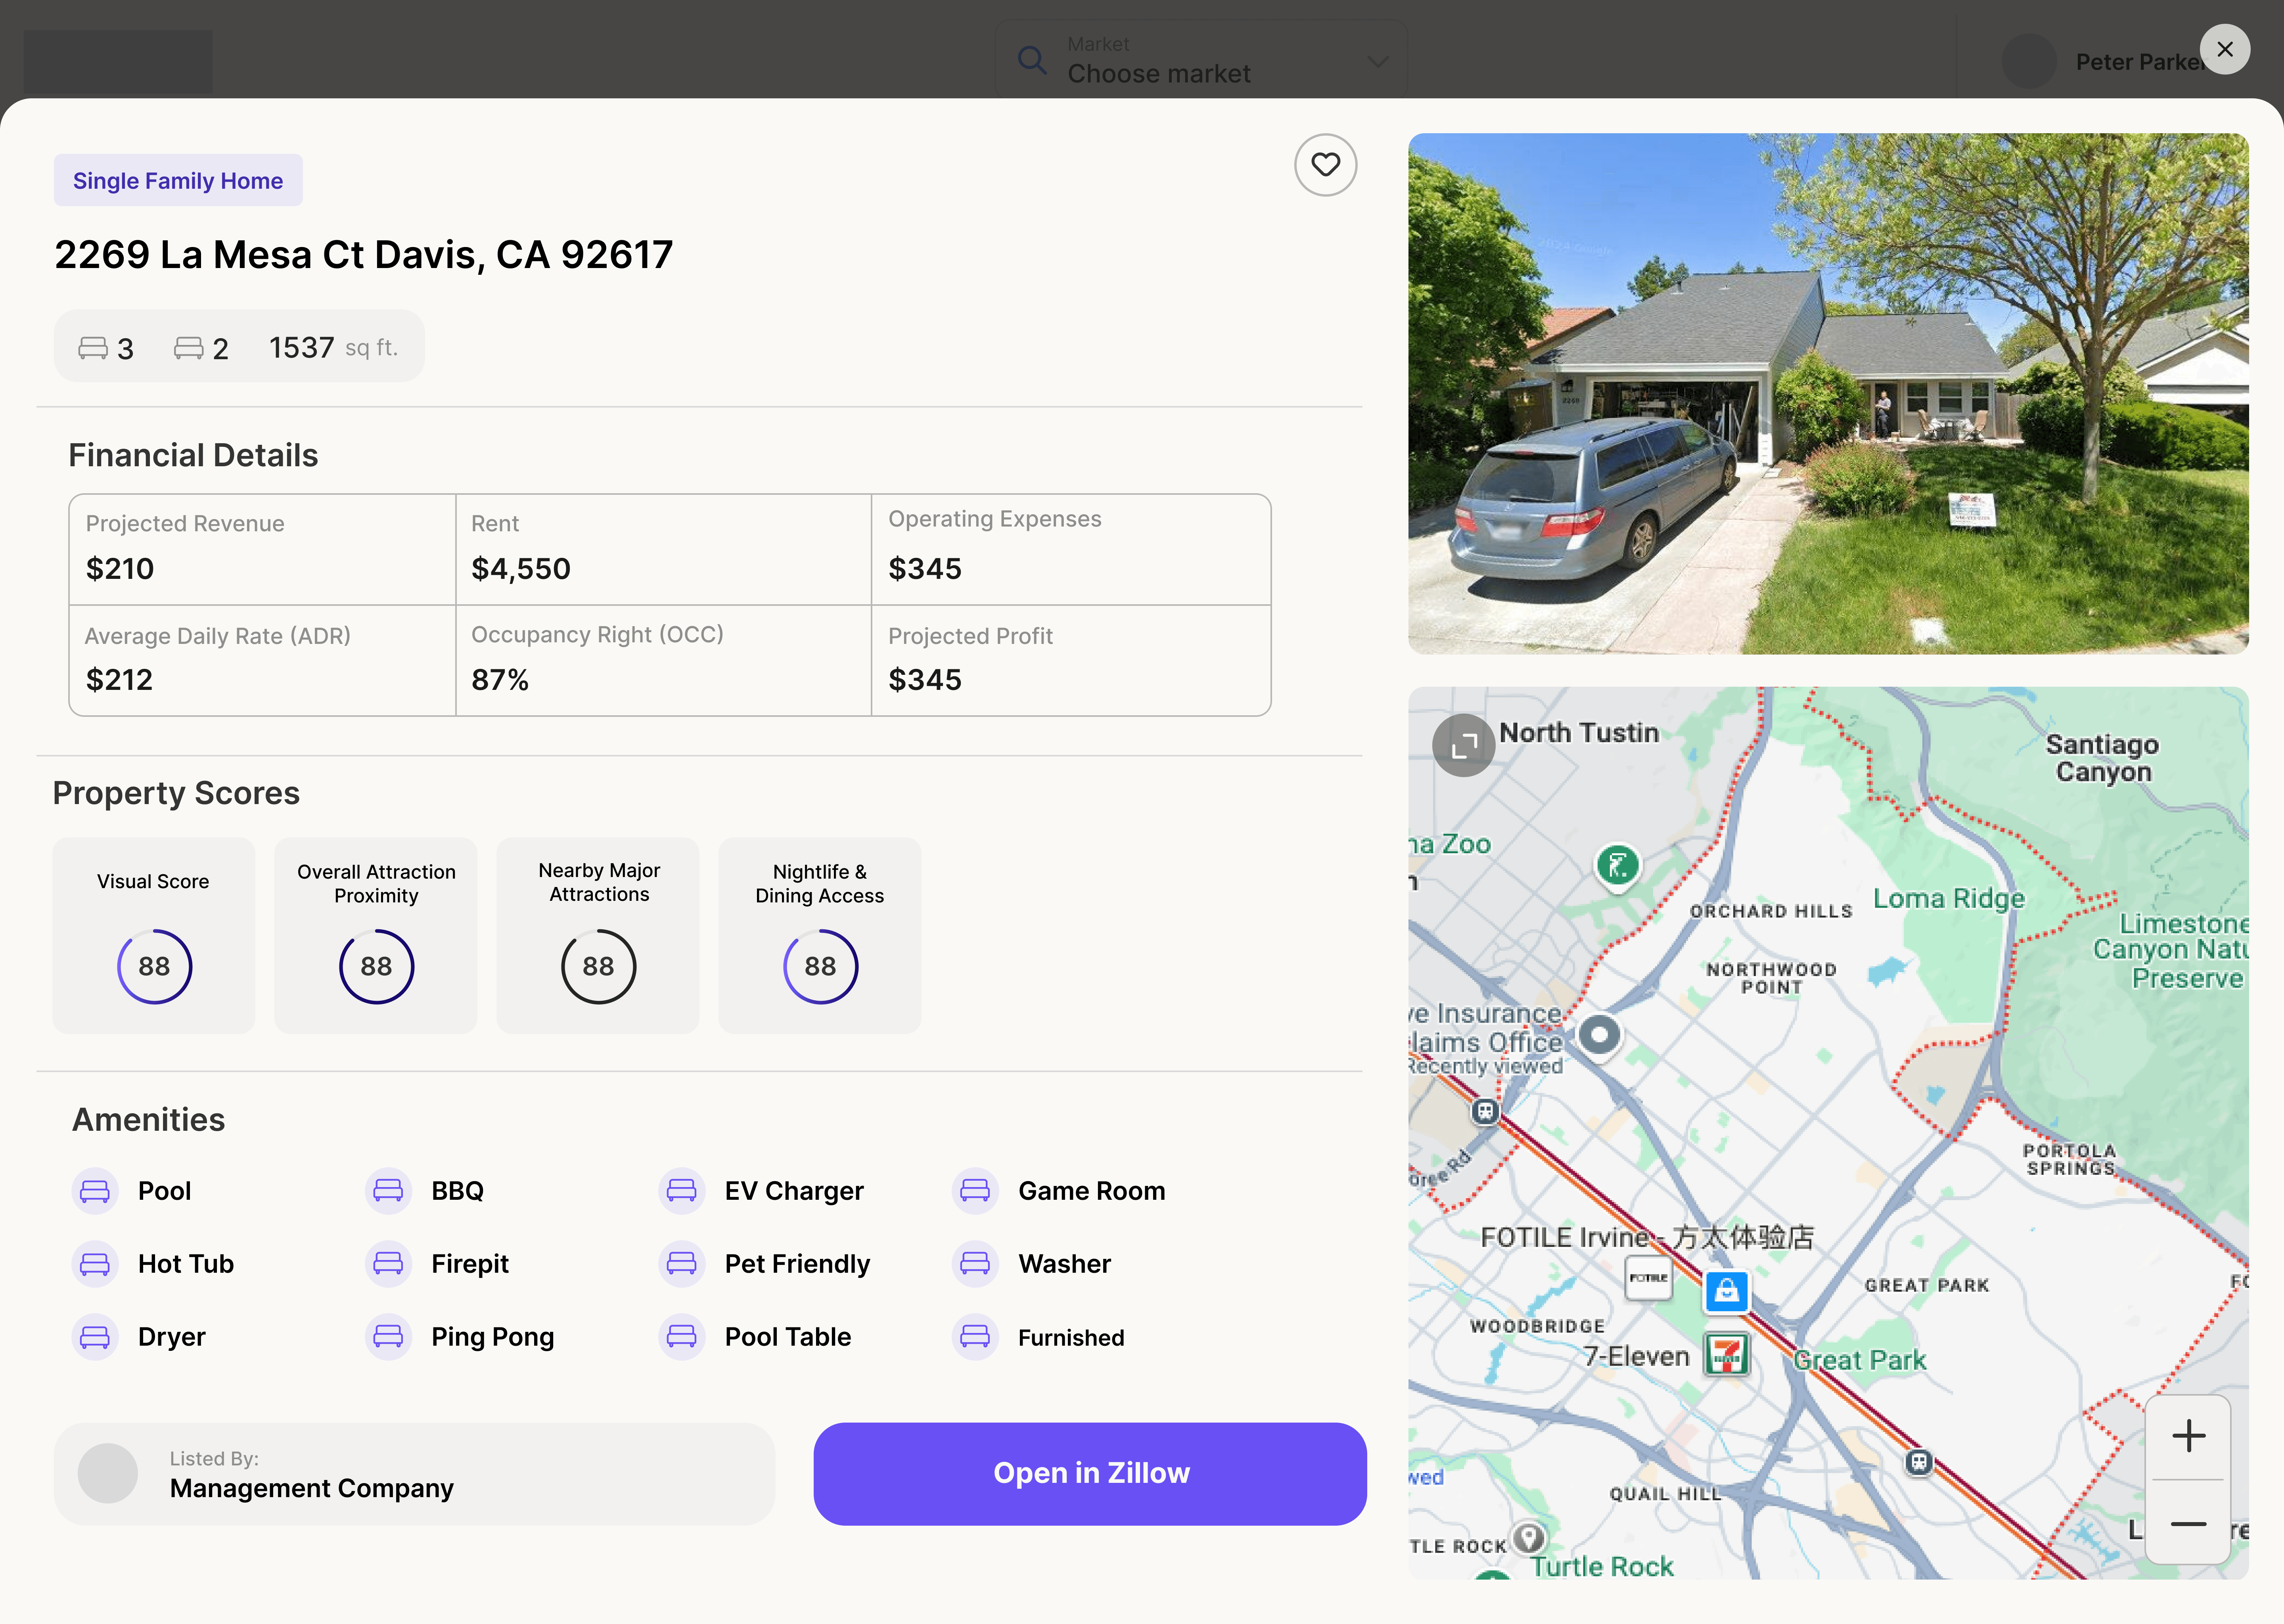The height and width of the screenshot is (1624, 2284).
Task: Click the Projected Revenue $210 cell
Action: click(x=262, y=549)
